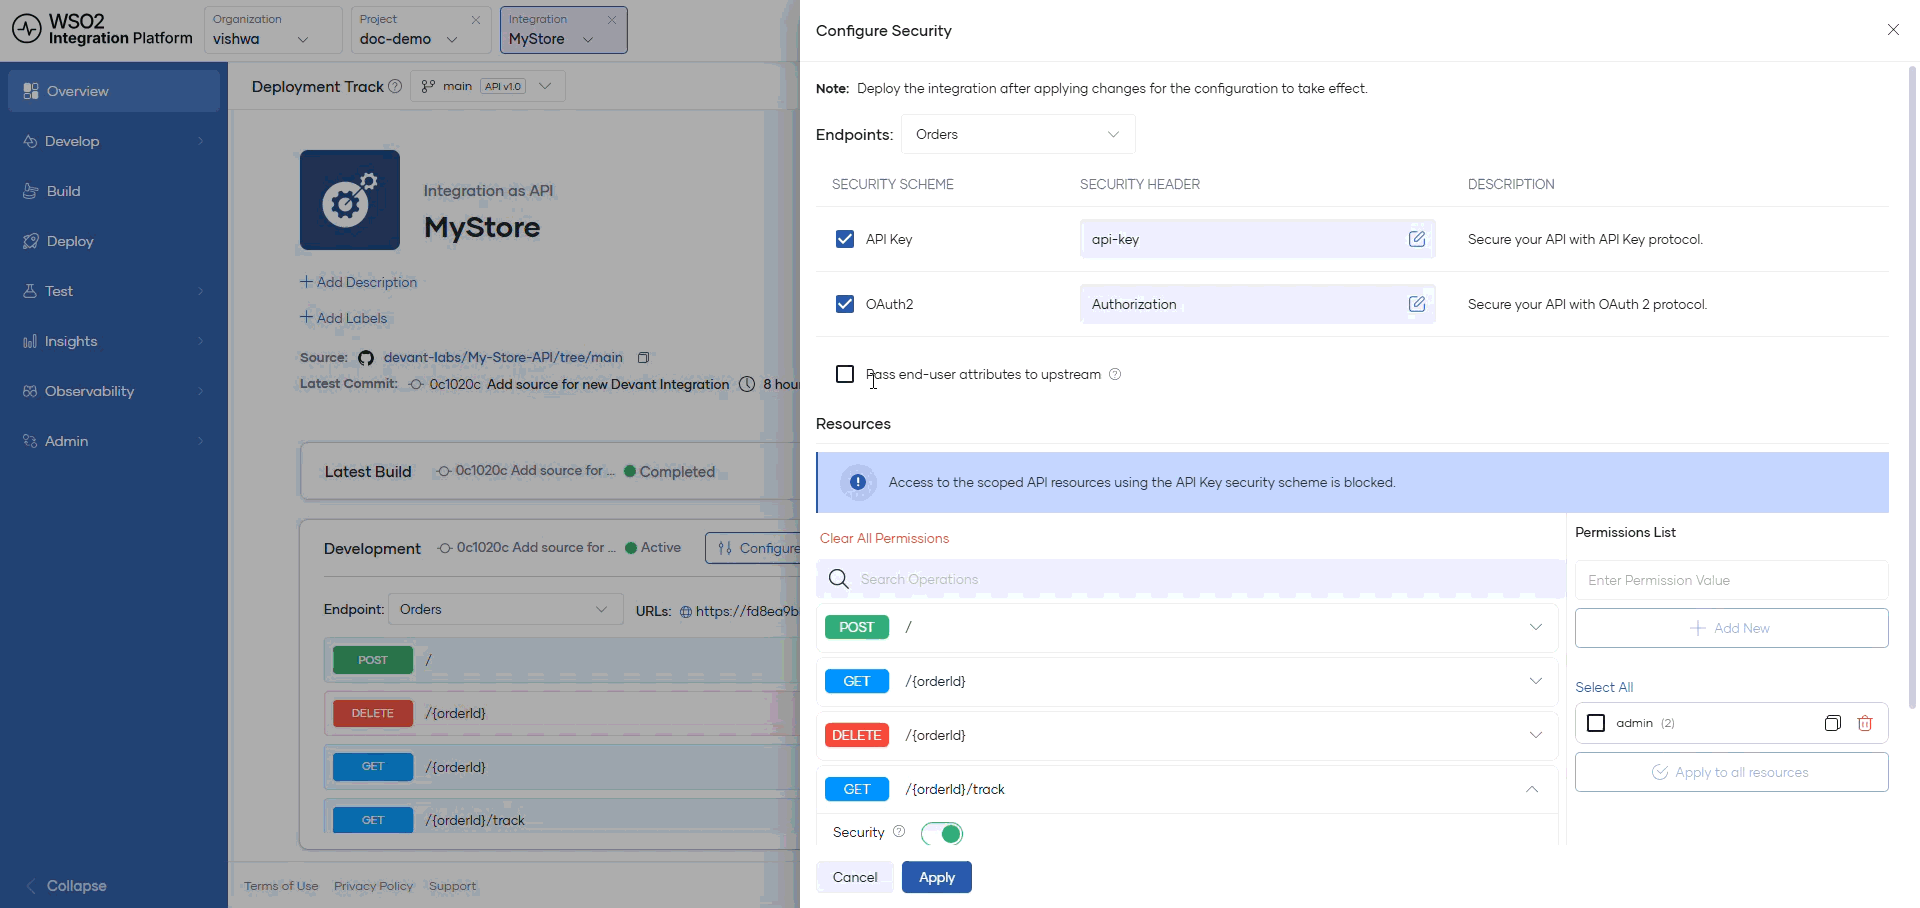This screenshot has height=908, width=1920.
Task: Select the admin permission checkbox
Action: [1596, 723]
